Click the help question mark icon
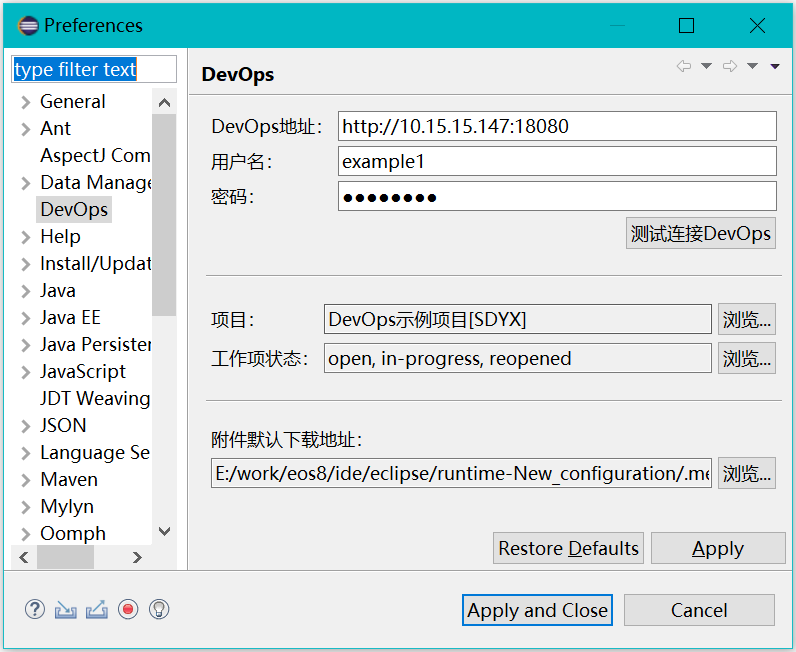Viewport: 796px width, 652px height. (35, 609)
